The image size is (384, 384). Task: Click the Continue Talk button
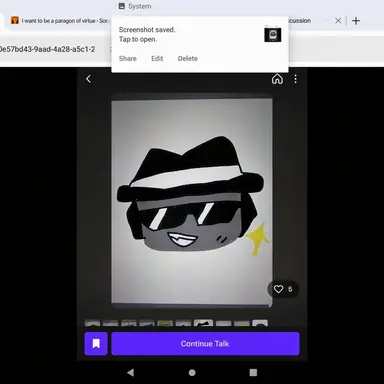click(x=205, y=344)
